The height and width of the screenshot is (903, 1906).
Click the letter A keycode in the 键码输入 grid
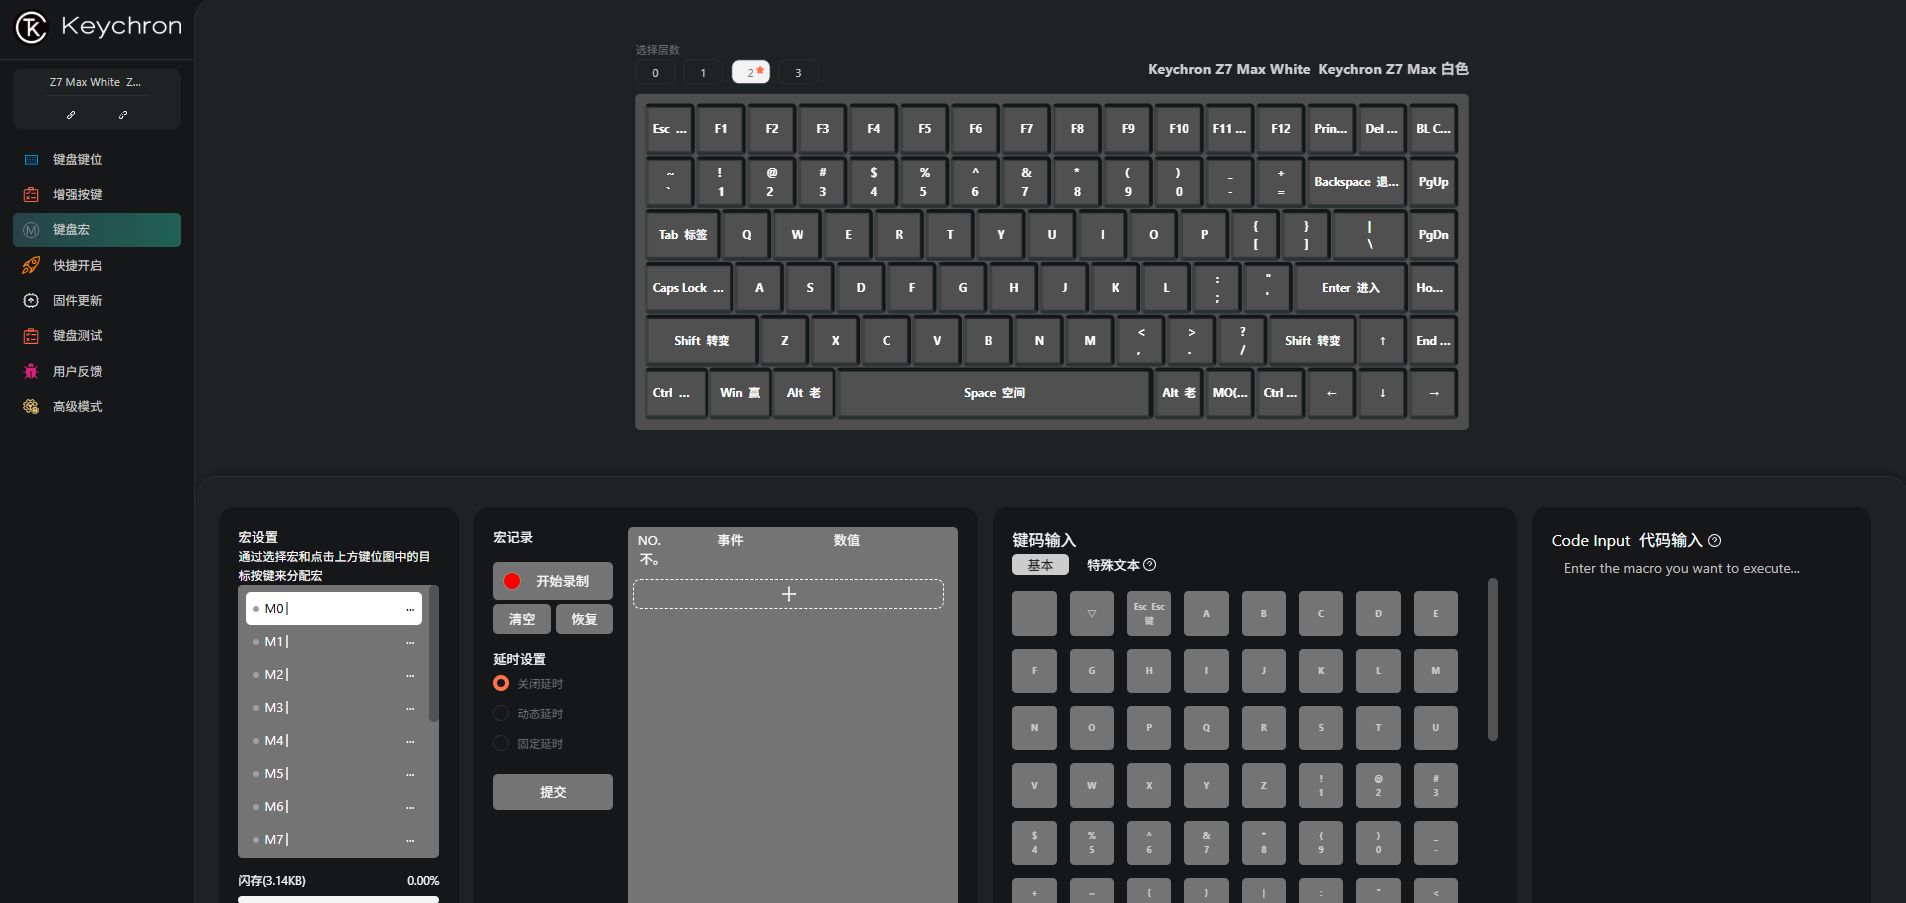[x=1206, y=614]
